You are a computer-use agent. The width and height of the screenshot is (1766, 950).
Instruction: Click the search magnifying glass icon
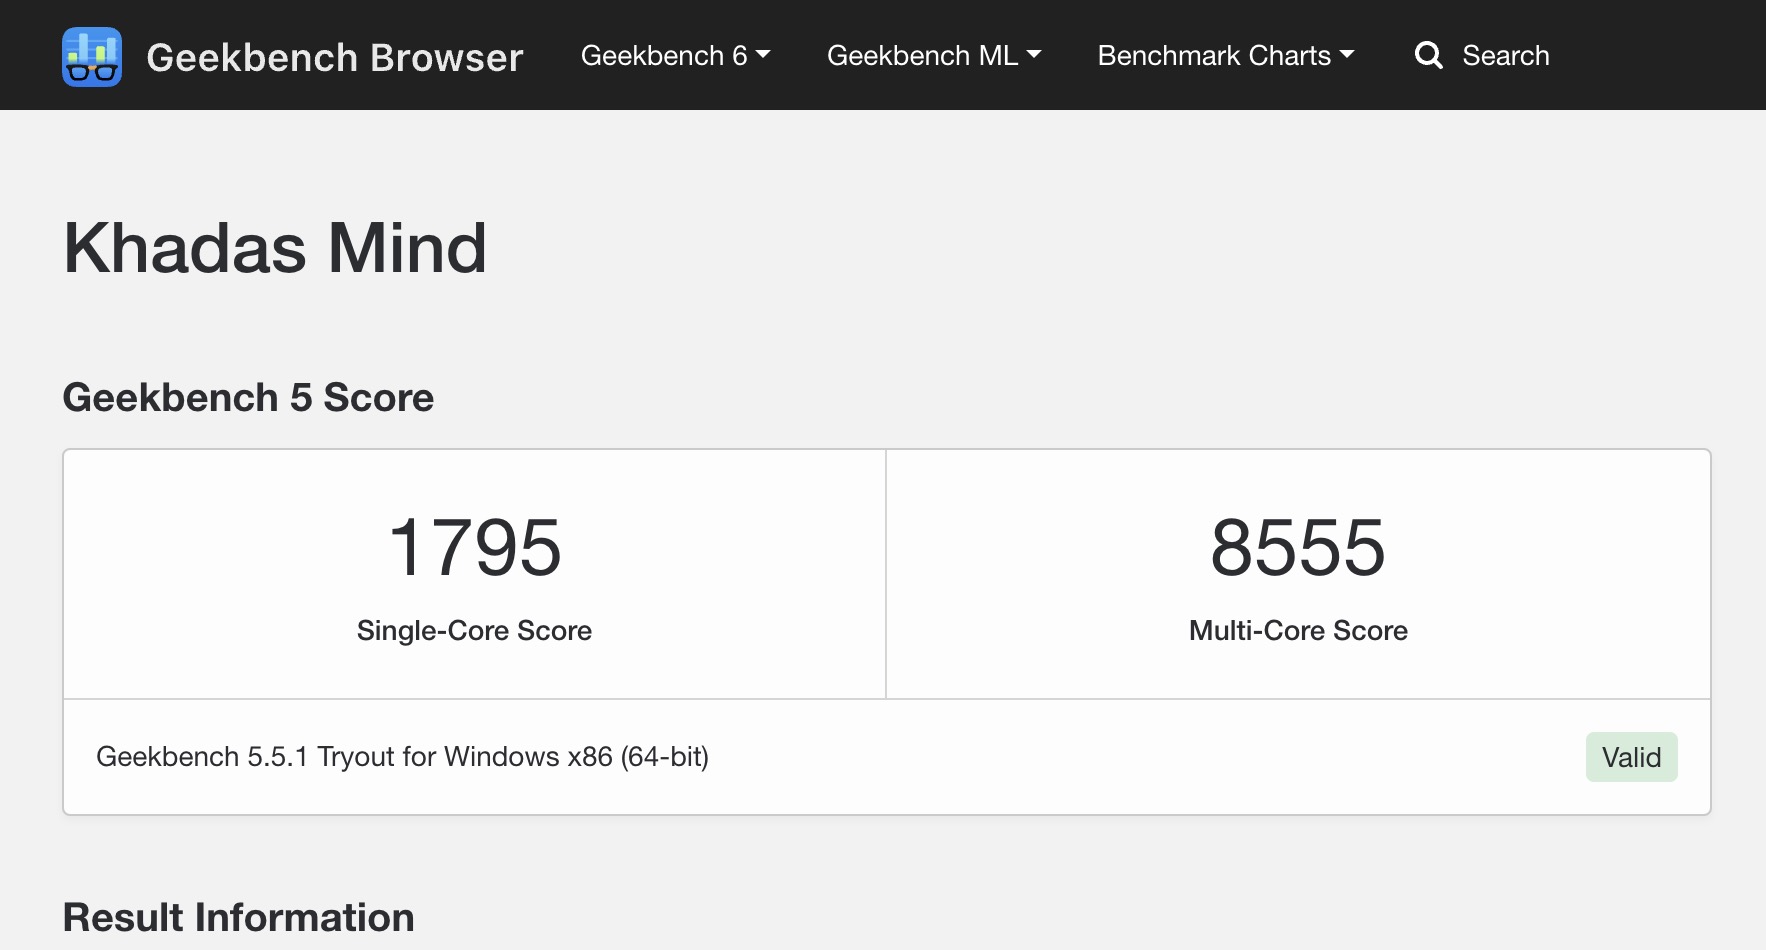click(1428, 55)
